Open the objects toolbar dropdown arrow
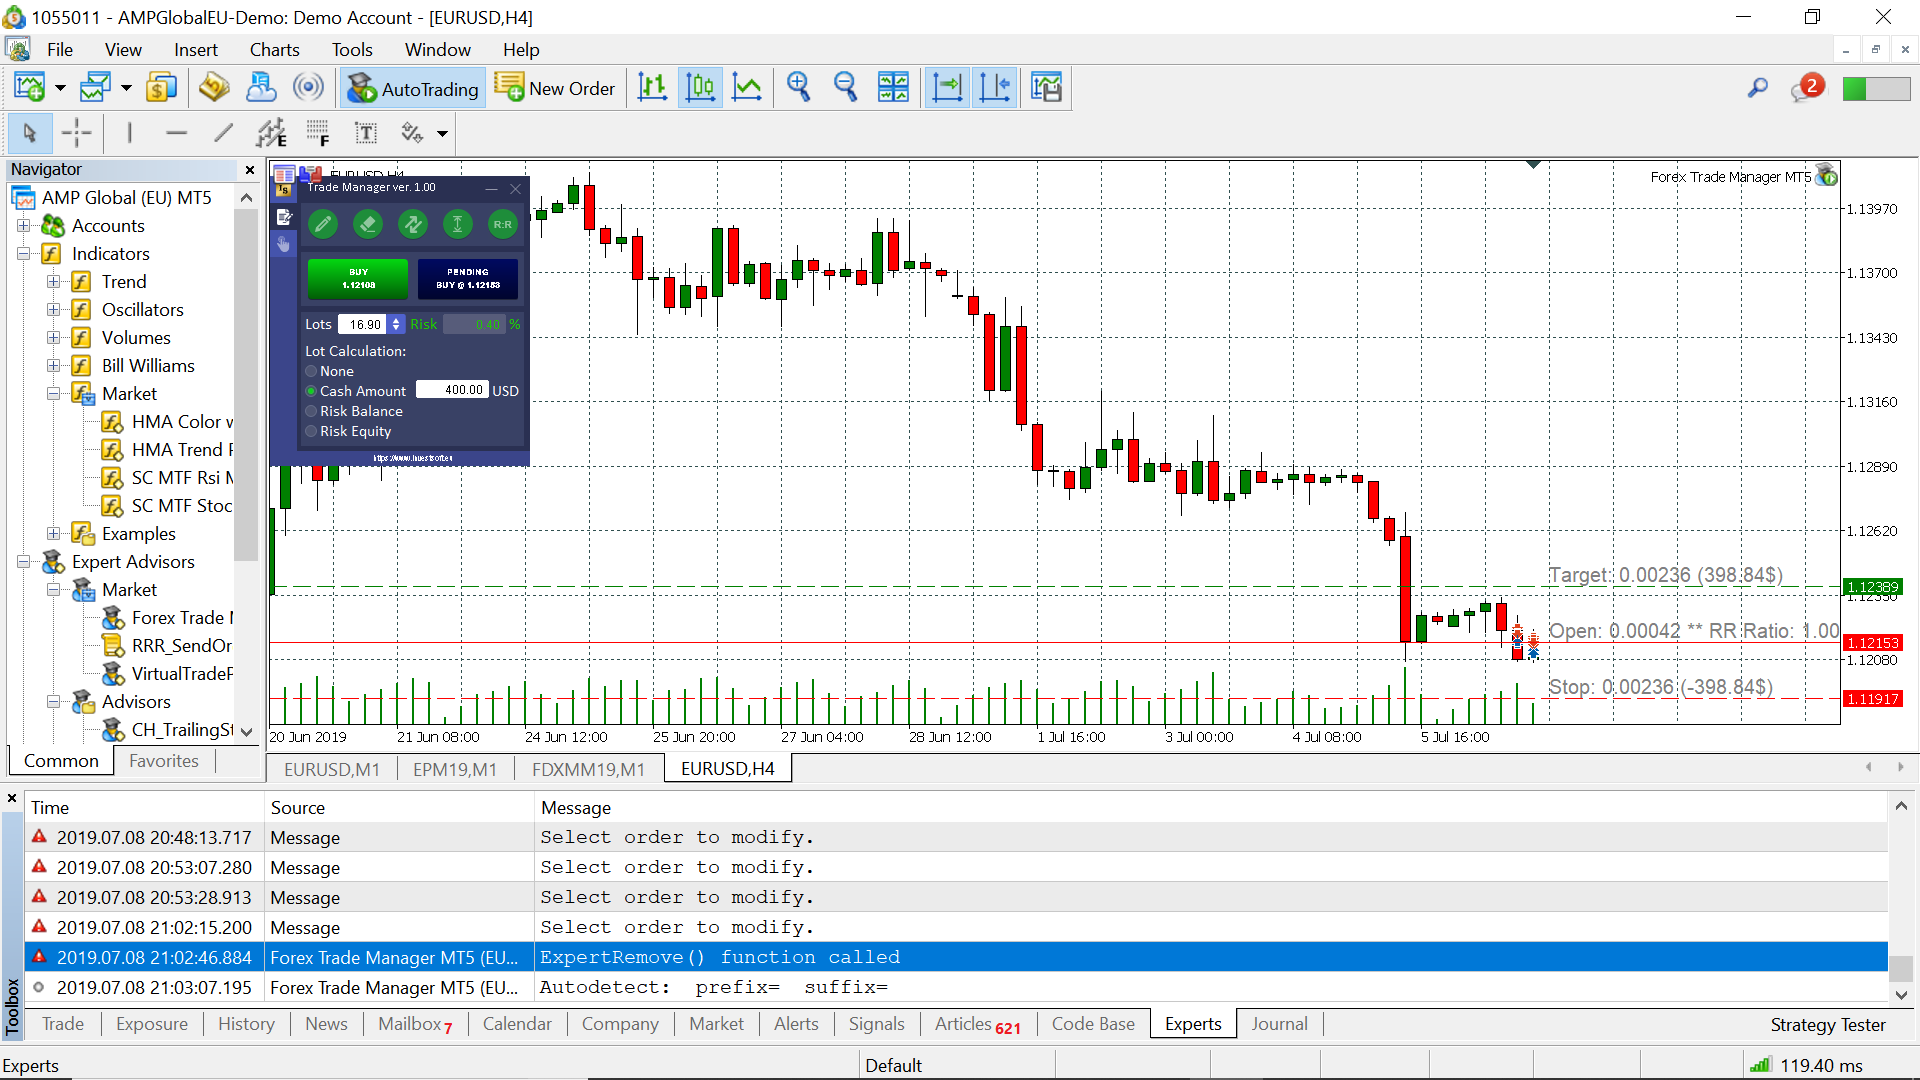Viewport: 1920px width, 1080px height. pos(442,133)
